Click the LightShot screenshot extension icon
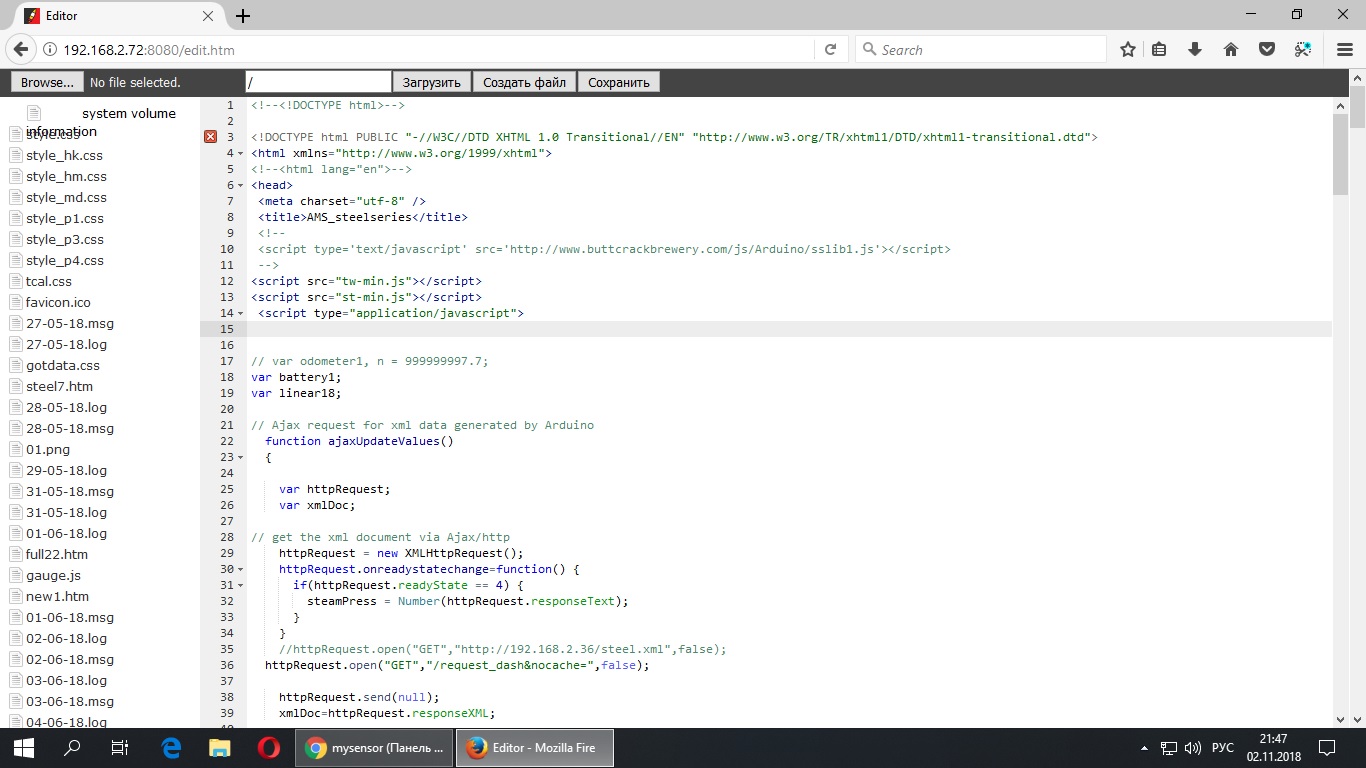Viewport: 1366px width, 768px height. pos(1302,48)
